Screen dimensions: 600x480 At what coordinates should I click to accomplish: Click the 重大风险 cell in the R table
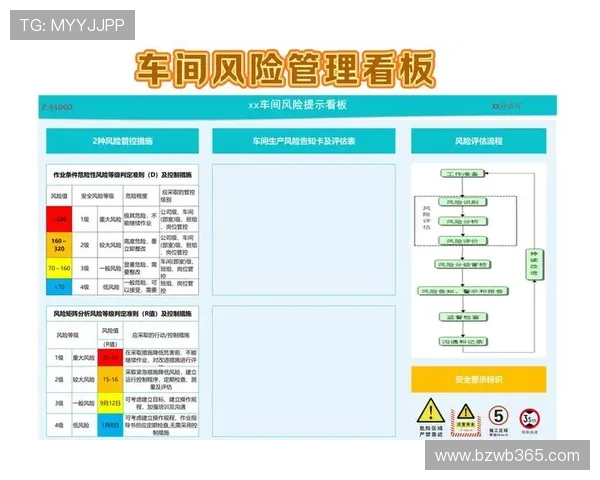[x=85, y=358]
